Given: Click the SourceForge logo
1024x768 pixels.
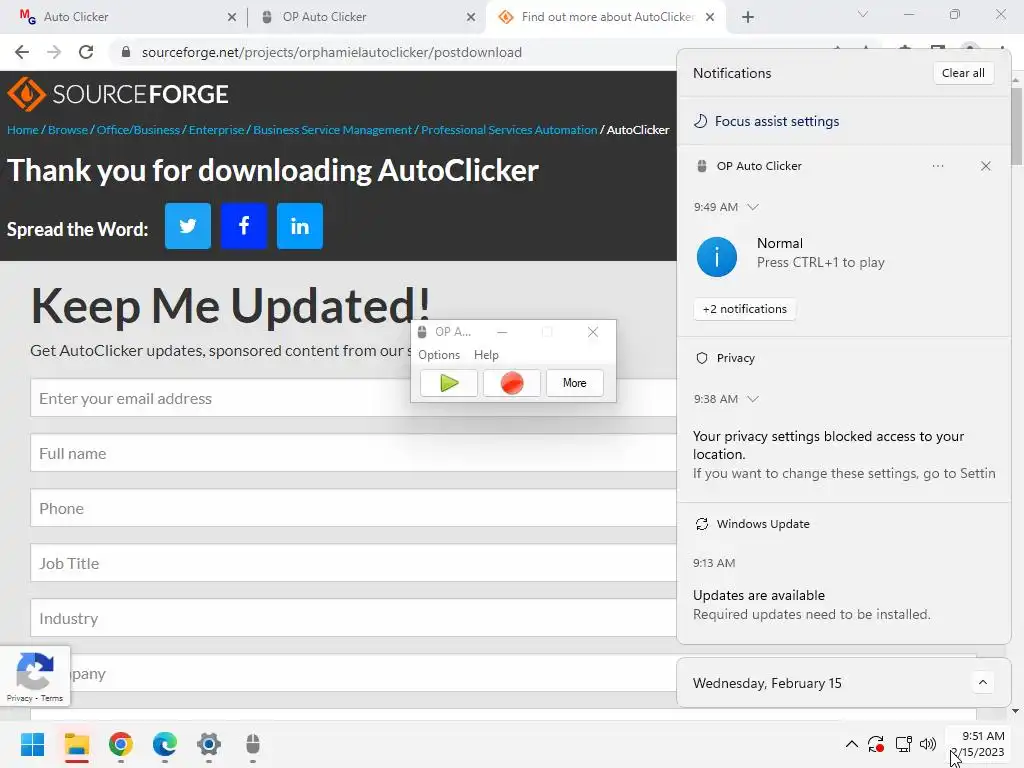Looking at the screenshot, I should [x=118, y=94].
